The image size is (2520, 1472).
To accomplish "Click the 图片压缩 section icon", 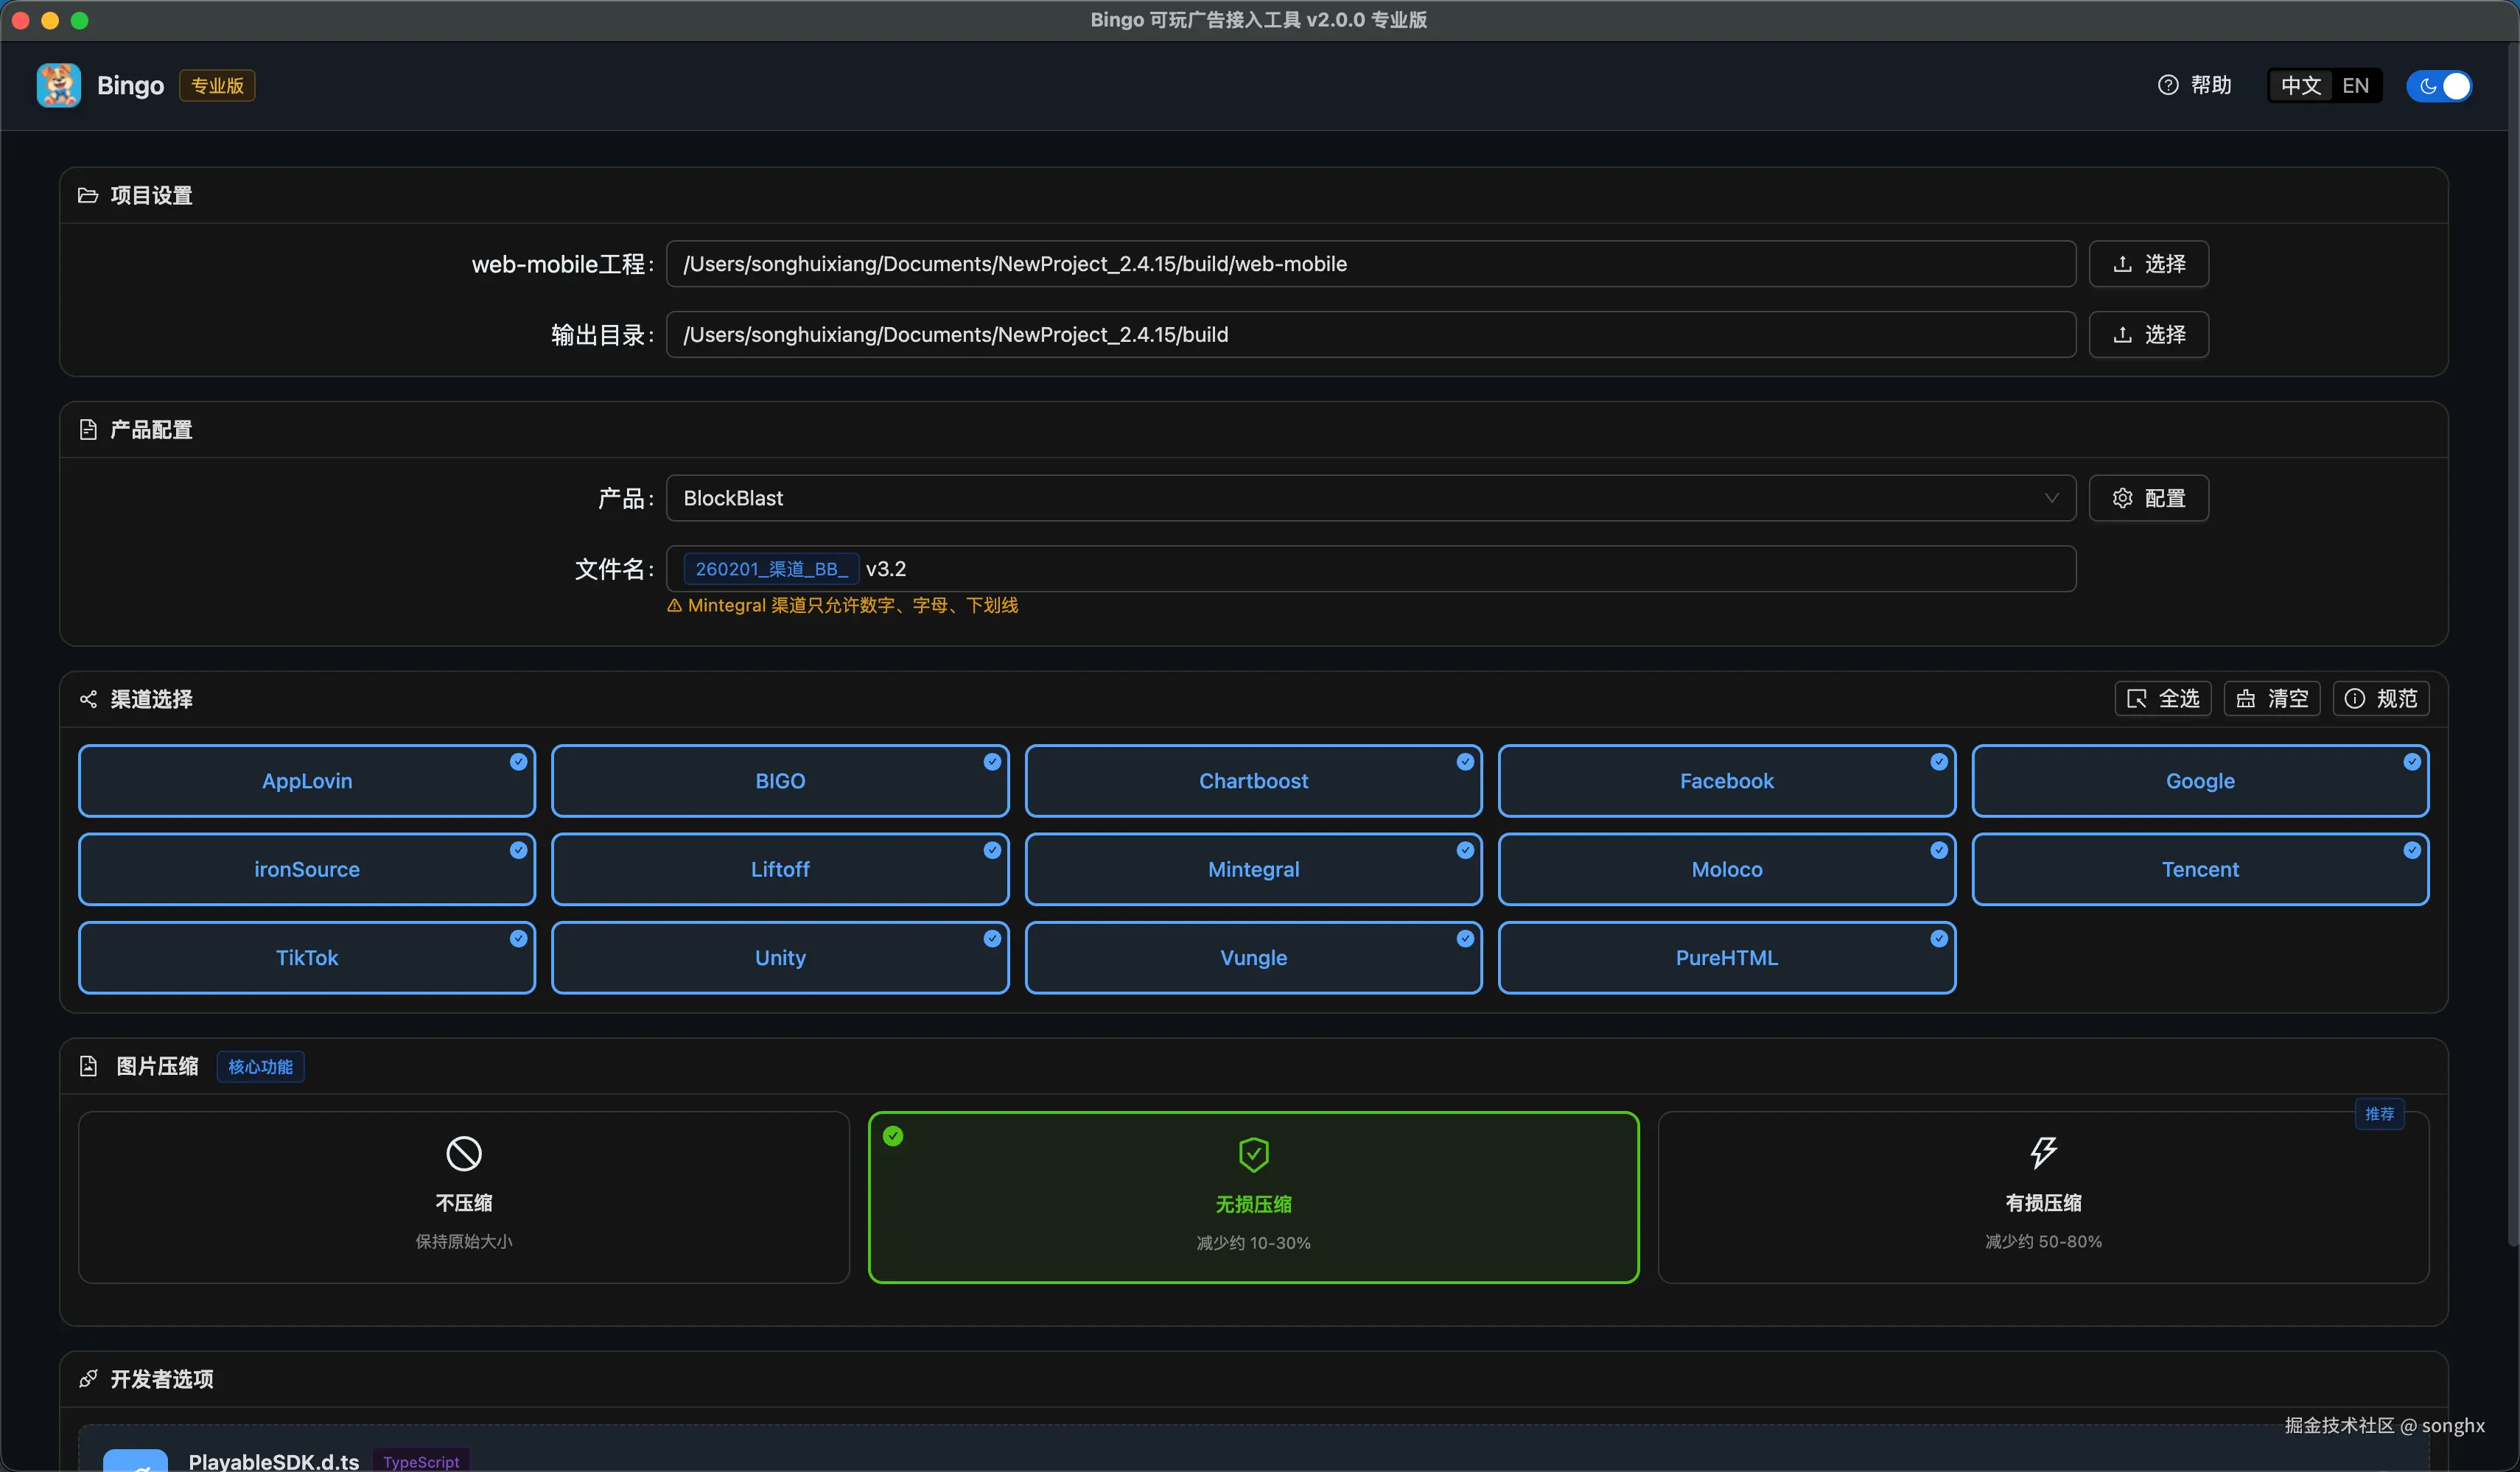I will [x=88, y=1066].
